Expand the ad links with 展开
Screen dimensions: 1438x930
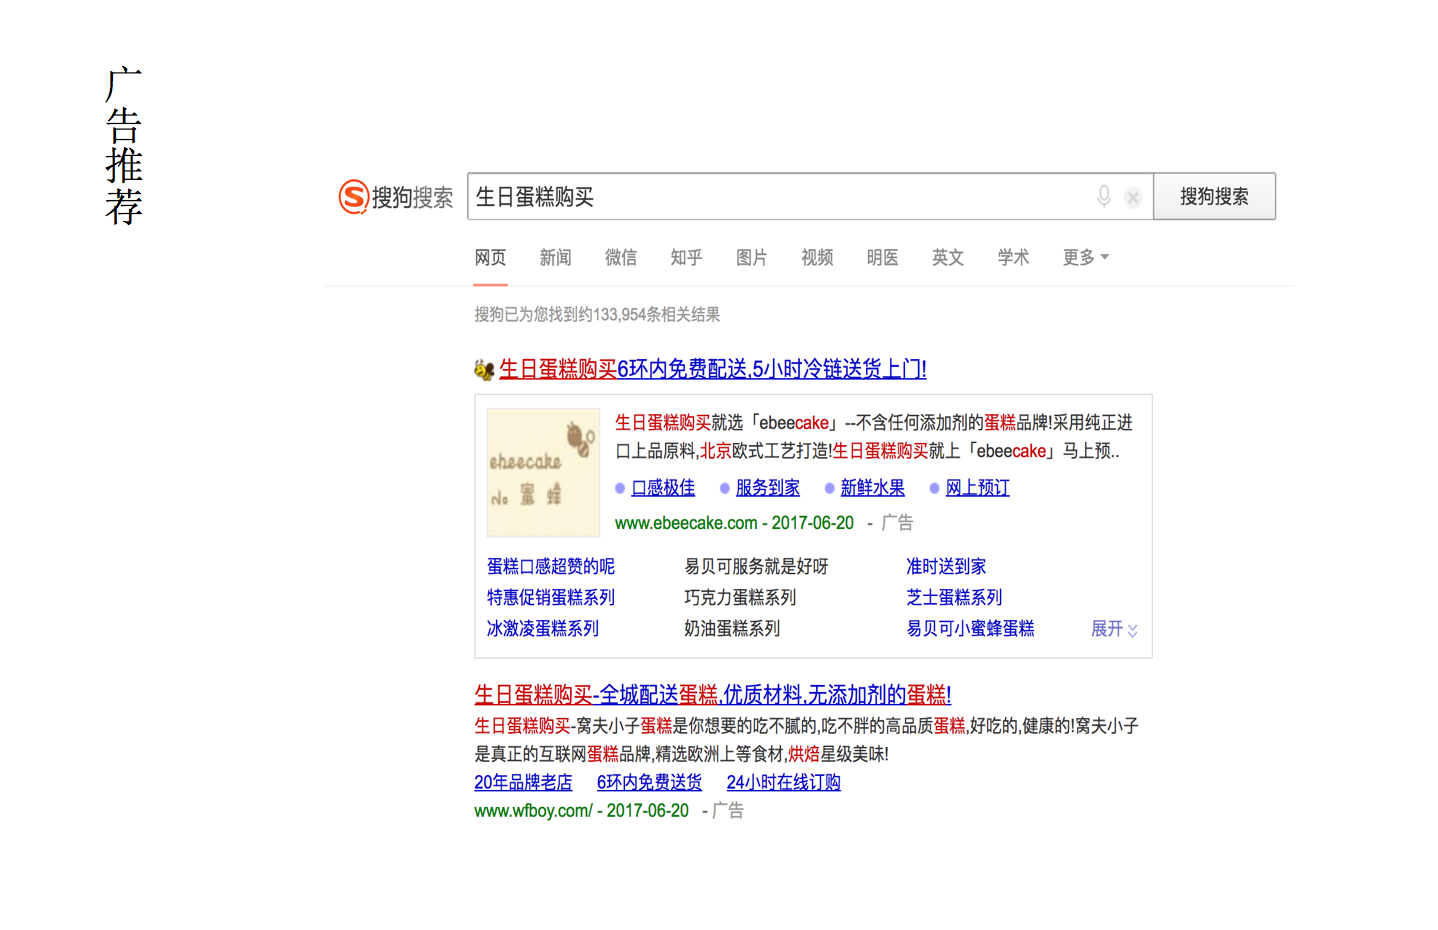click(x=1114, y=629)
